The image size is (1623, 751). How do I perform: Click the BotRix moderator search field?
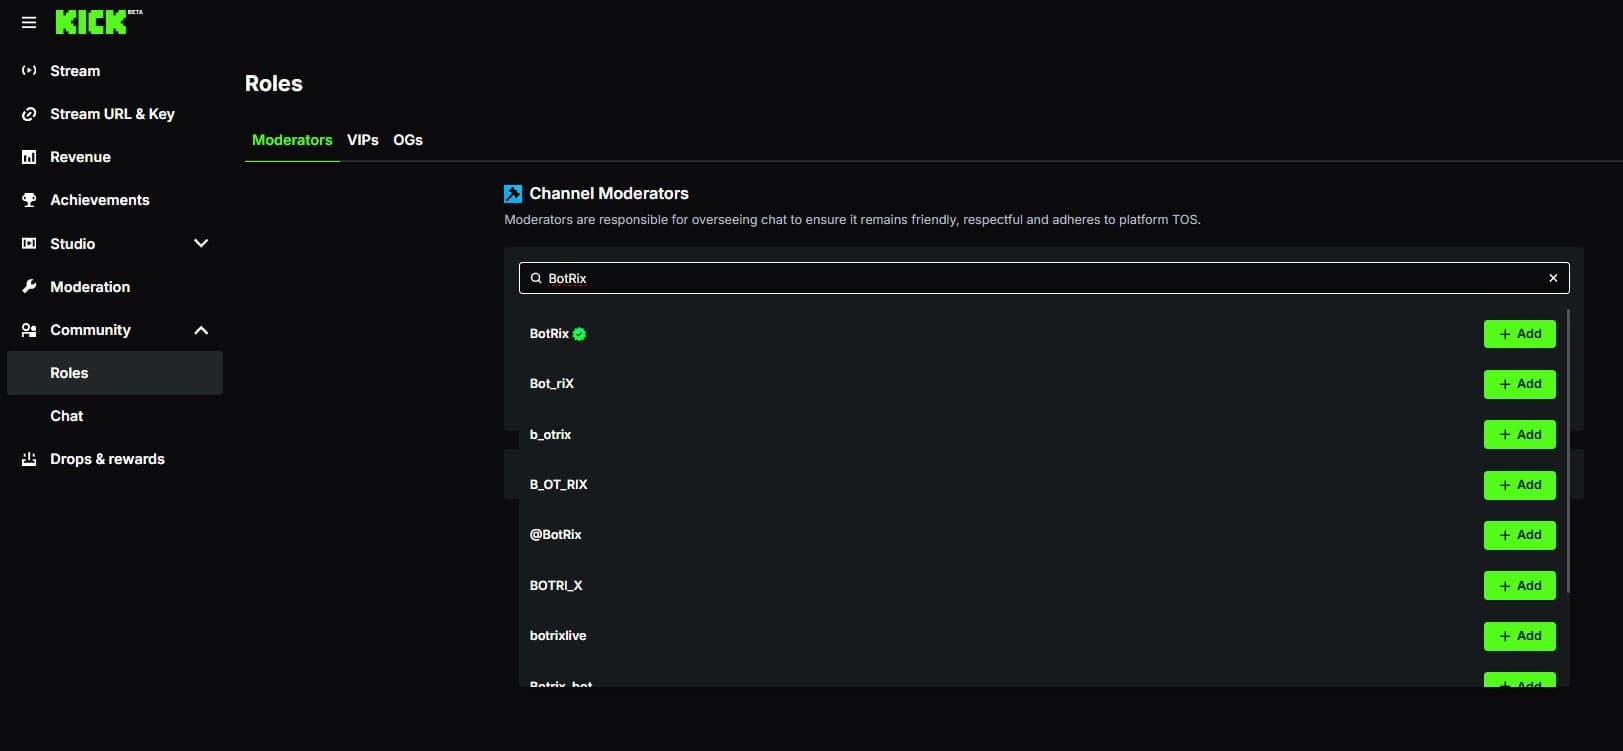click(1044, 278)
